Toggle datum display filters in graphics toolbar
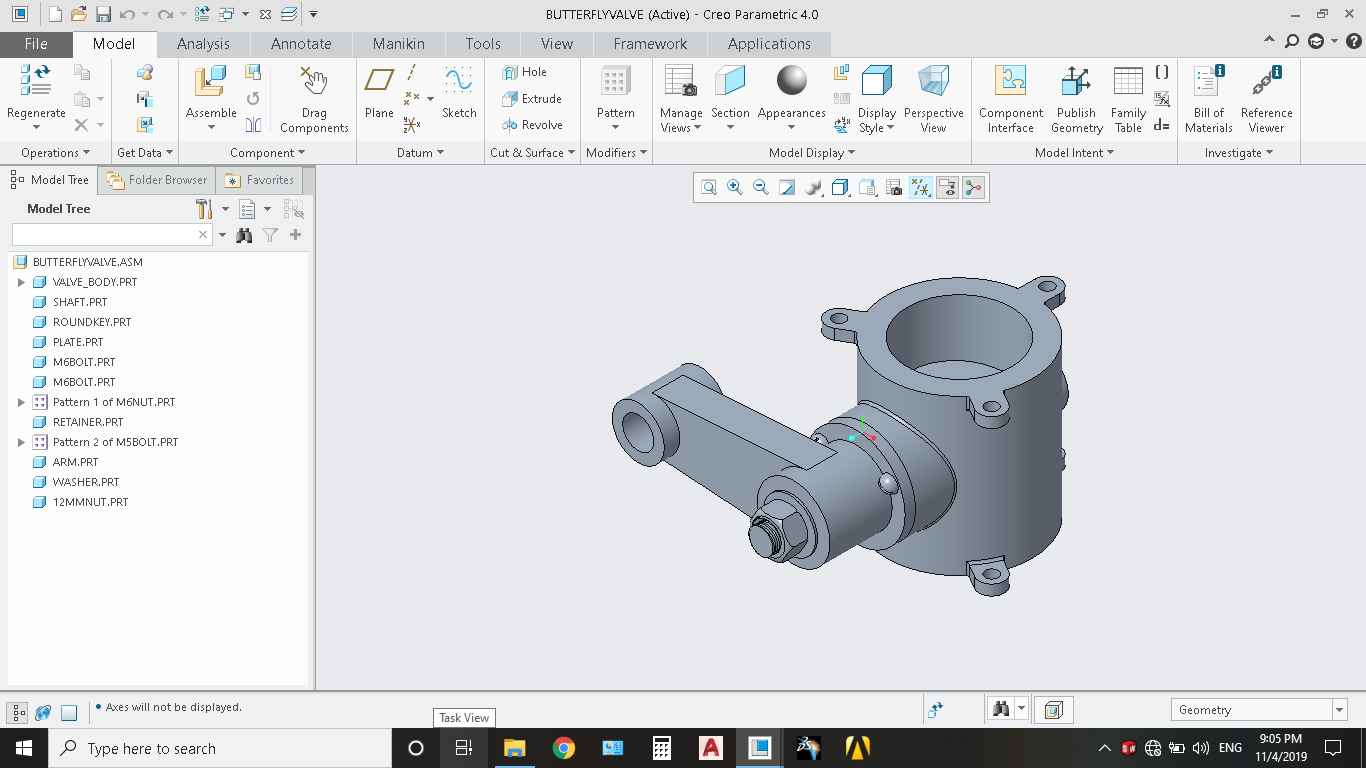 (x=921, y=188)
